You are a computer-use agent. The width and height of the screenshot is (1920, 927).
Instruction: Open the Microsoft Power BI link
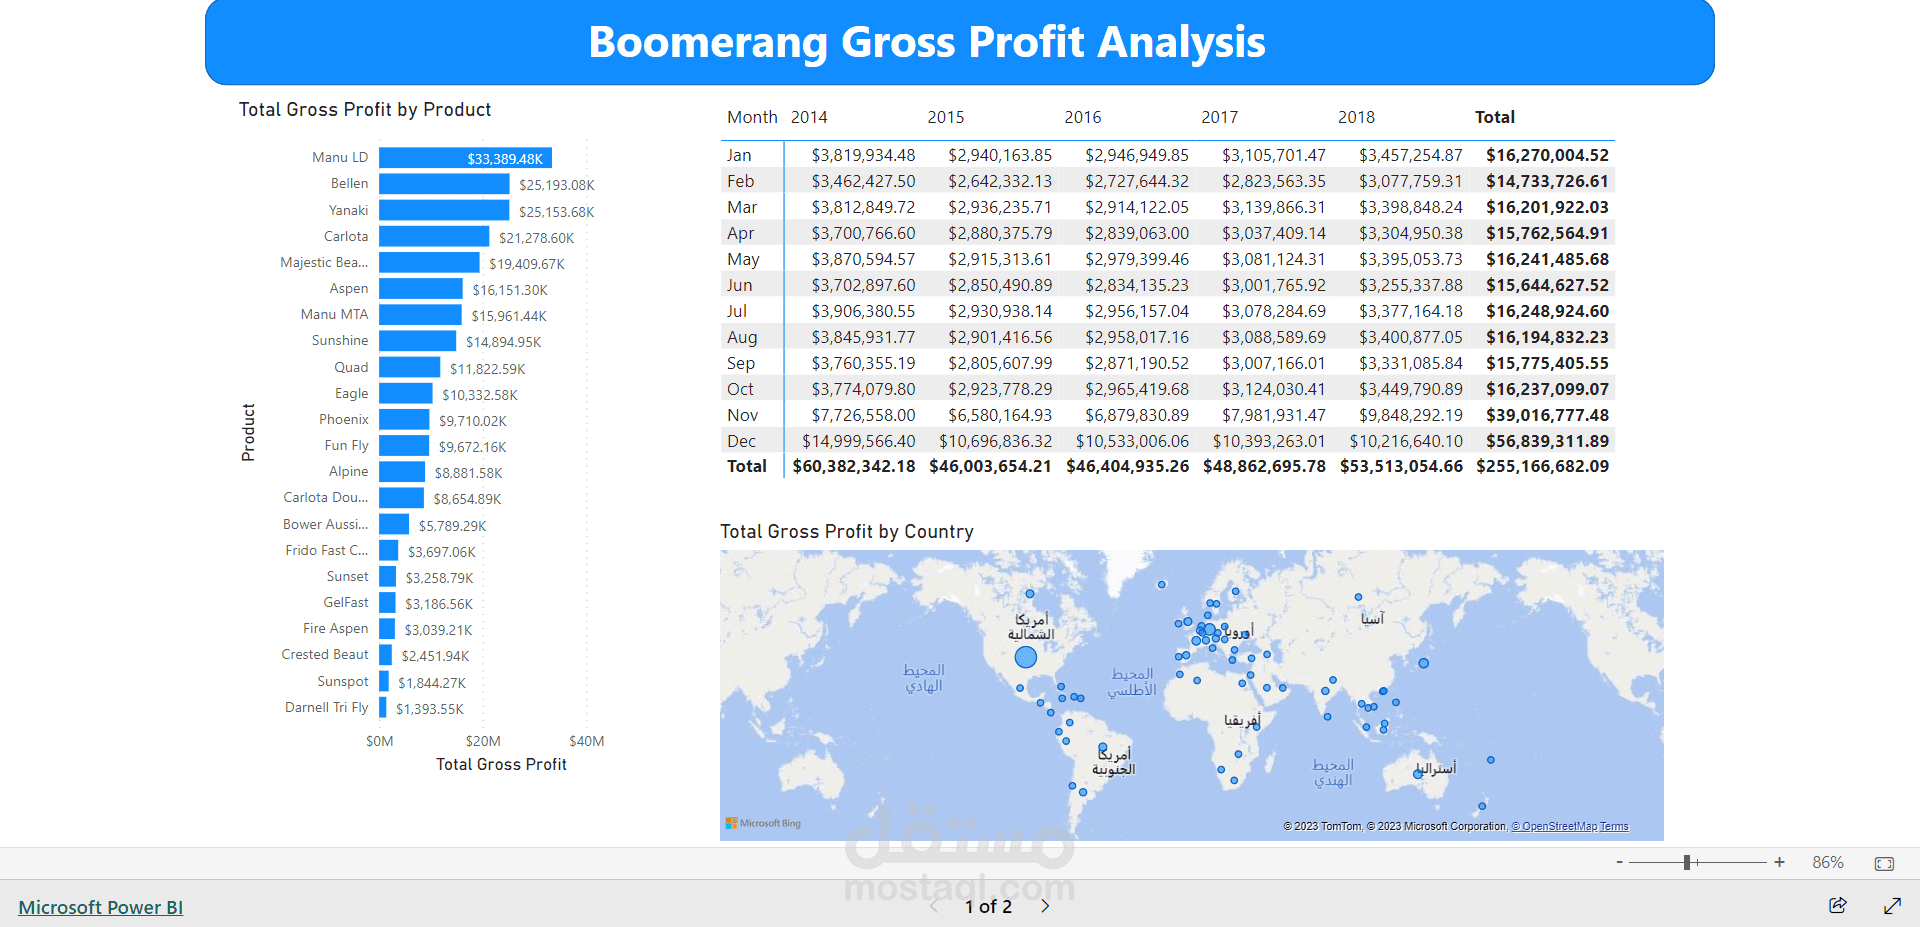100,906
